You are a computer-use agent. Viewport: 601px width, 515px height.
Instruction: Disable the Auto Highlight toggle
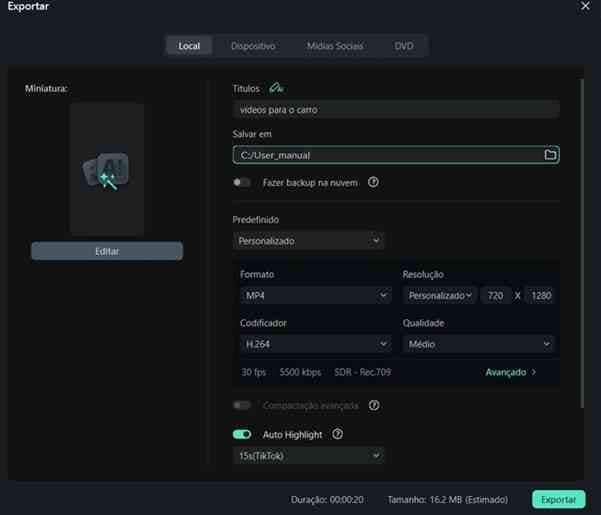click(241, 434)
